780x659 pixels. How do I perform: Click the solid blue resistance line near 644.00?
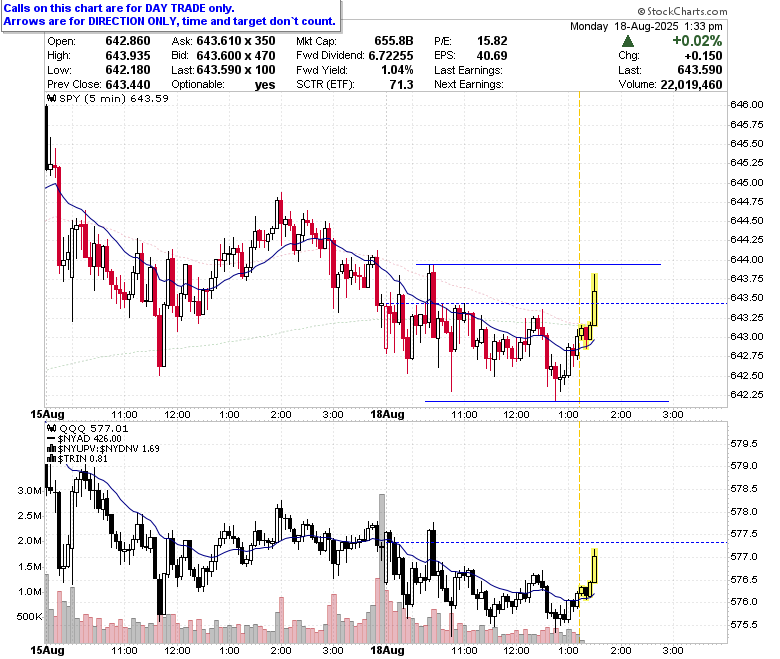538,265
